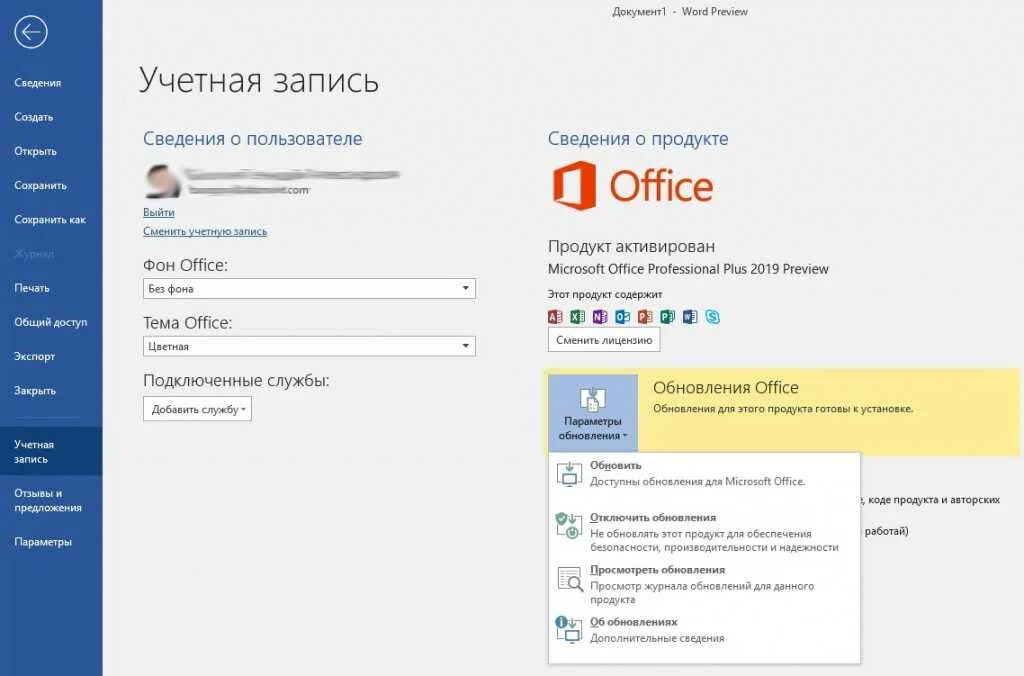Click the Просмотреть обновления magnifier icon

point(569,579)
